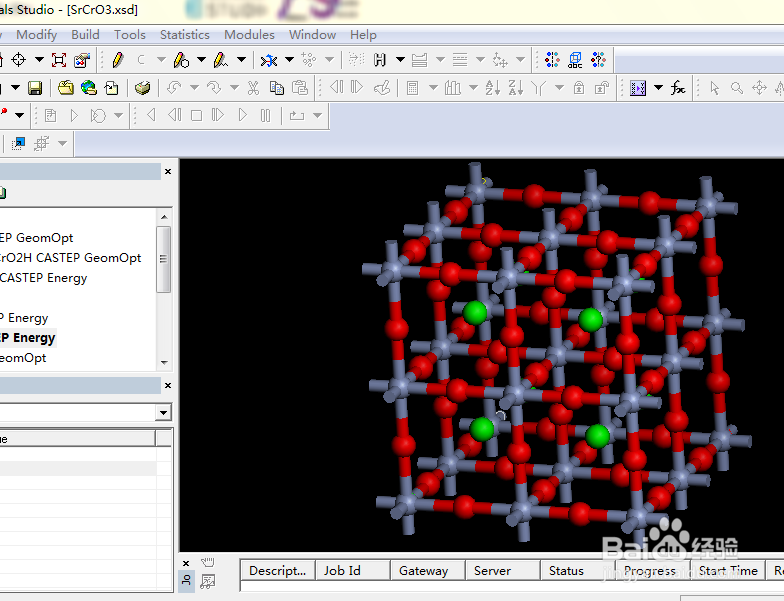
Task: Expand red pin tool dropdown arrow
Action: (x=19, y=116)
